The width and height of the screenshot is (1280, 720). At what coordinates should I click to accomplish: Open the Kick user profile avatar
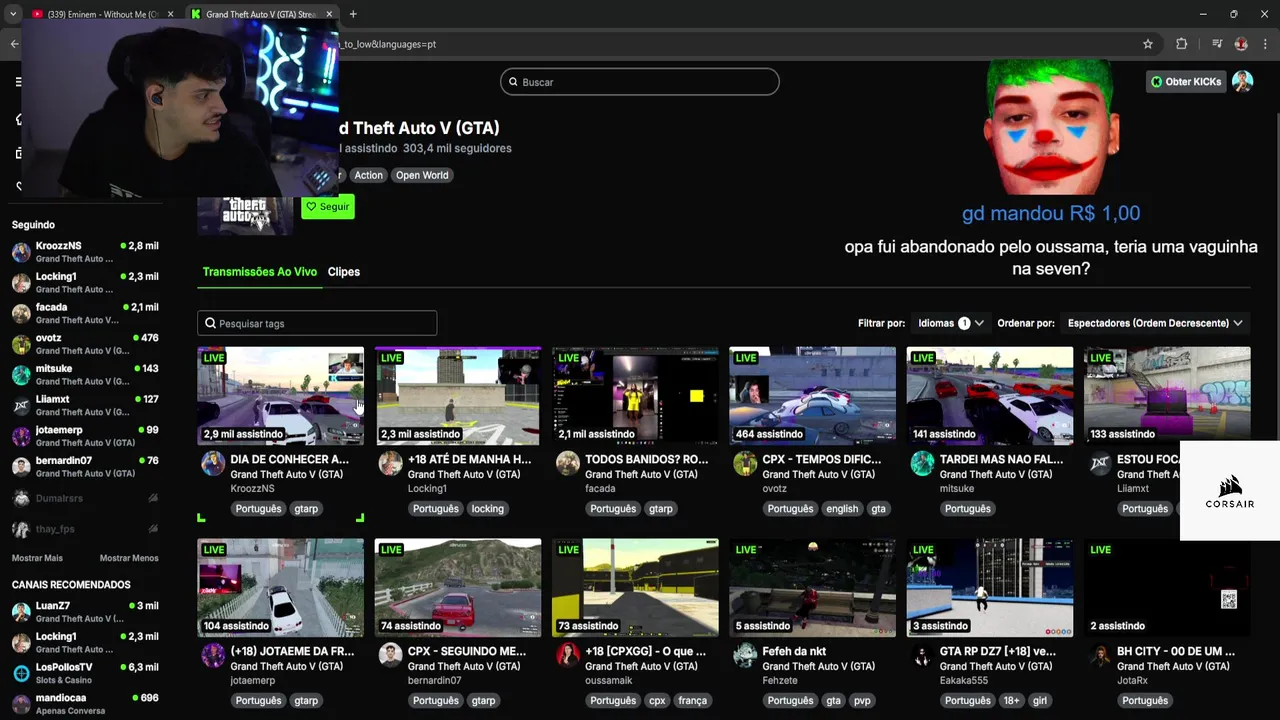click(x=1243, y=82)
